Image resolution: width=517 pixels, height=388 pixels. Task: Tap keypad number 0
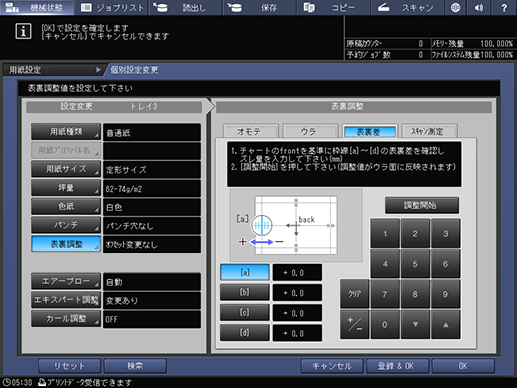[x=385, y=324]
